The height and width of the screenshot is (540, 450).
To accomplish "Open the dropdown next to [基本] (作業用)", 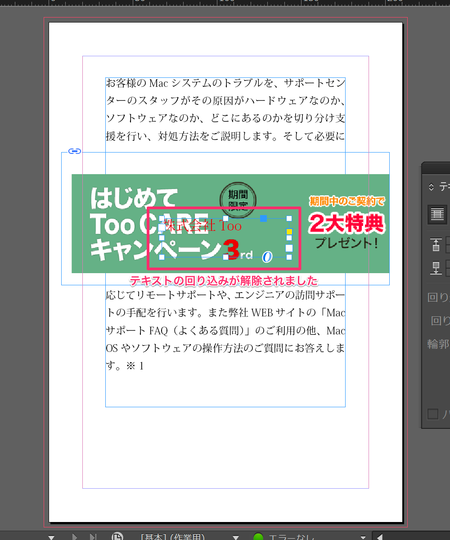I will tap(236, 537).
